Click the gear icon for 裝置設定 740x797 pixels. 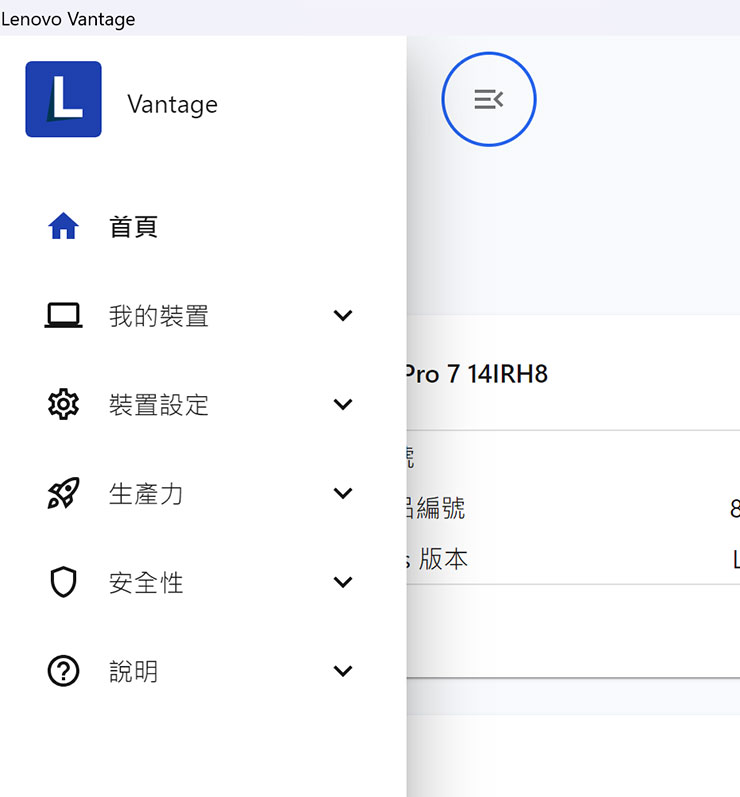pos(64,404)
